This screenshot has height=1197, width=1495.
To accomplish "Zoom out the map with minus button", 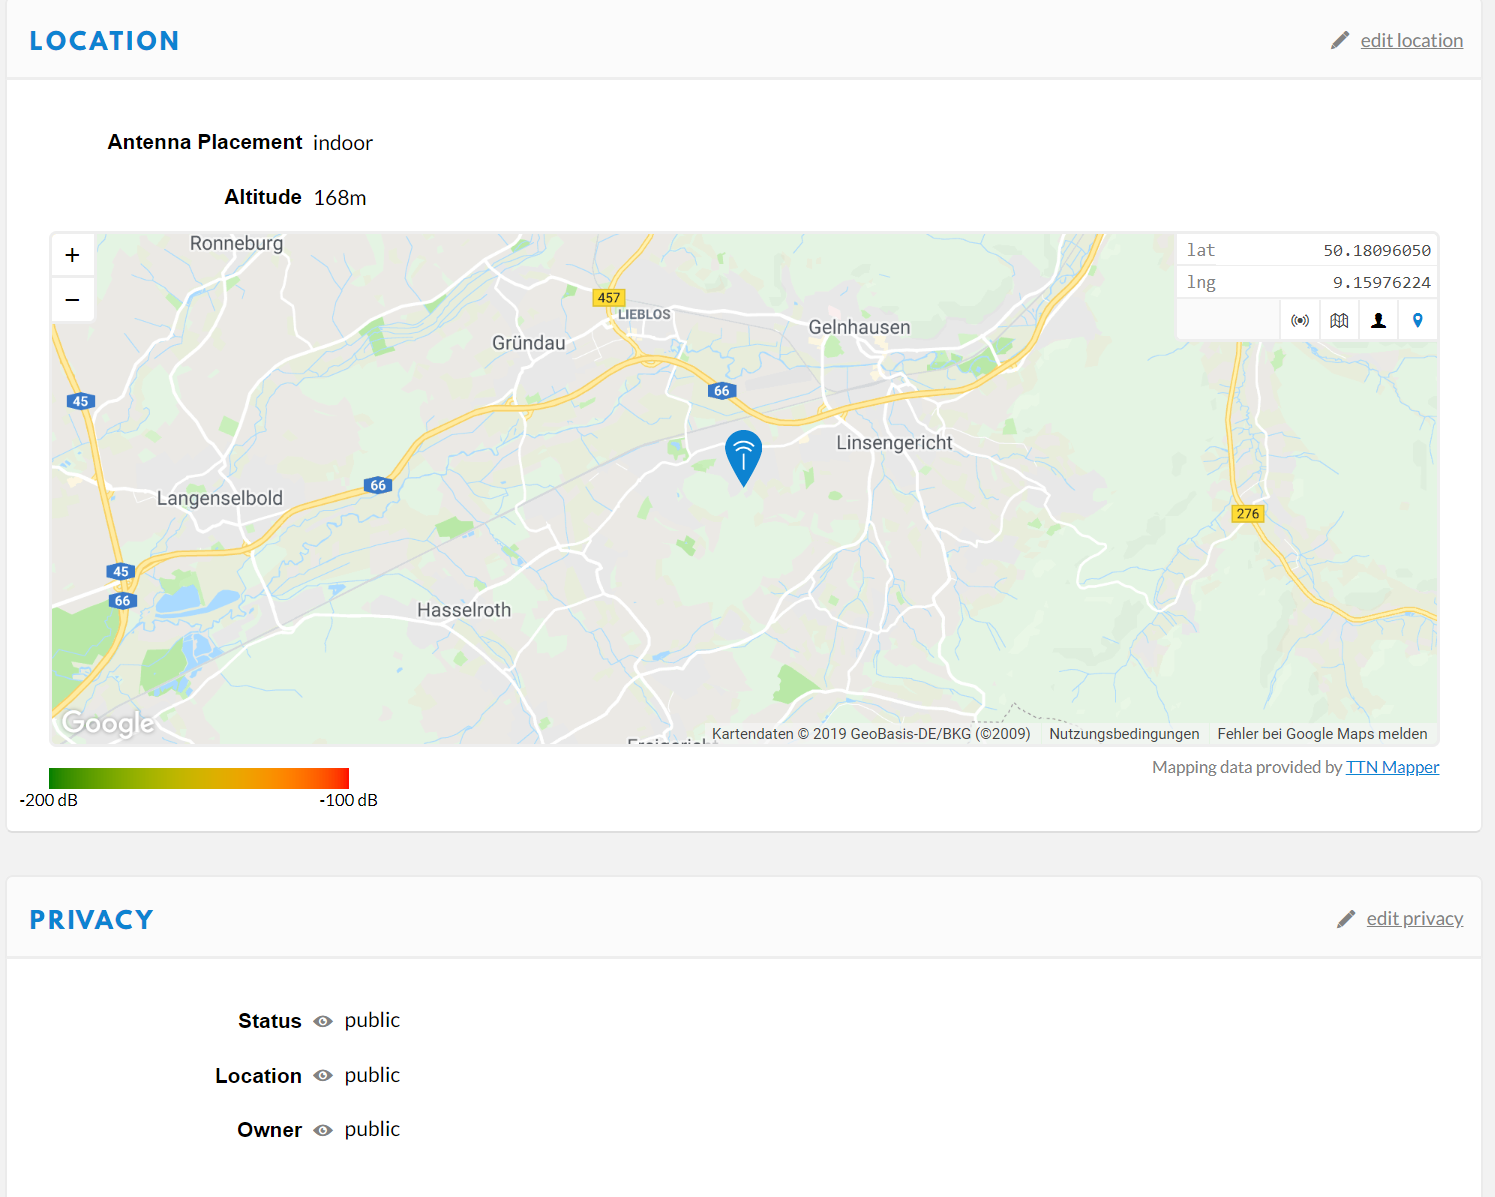I will coord(72,300).
